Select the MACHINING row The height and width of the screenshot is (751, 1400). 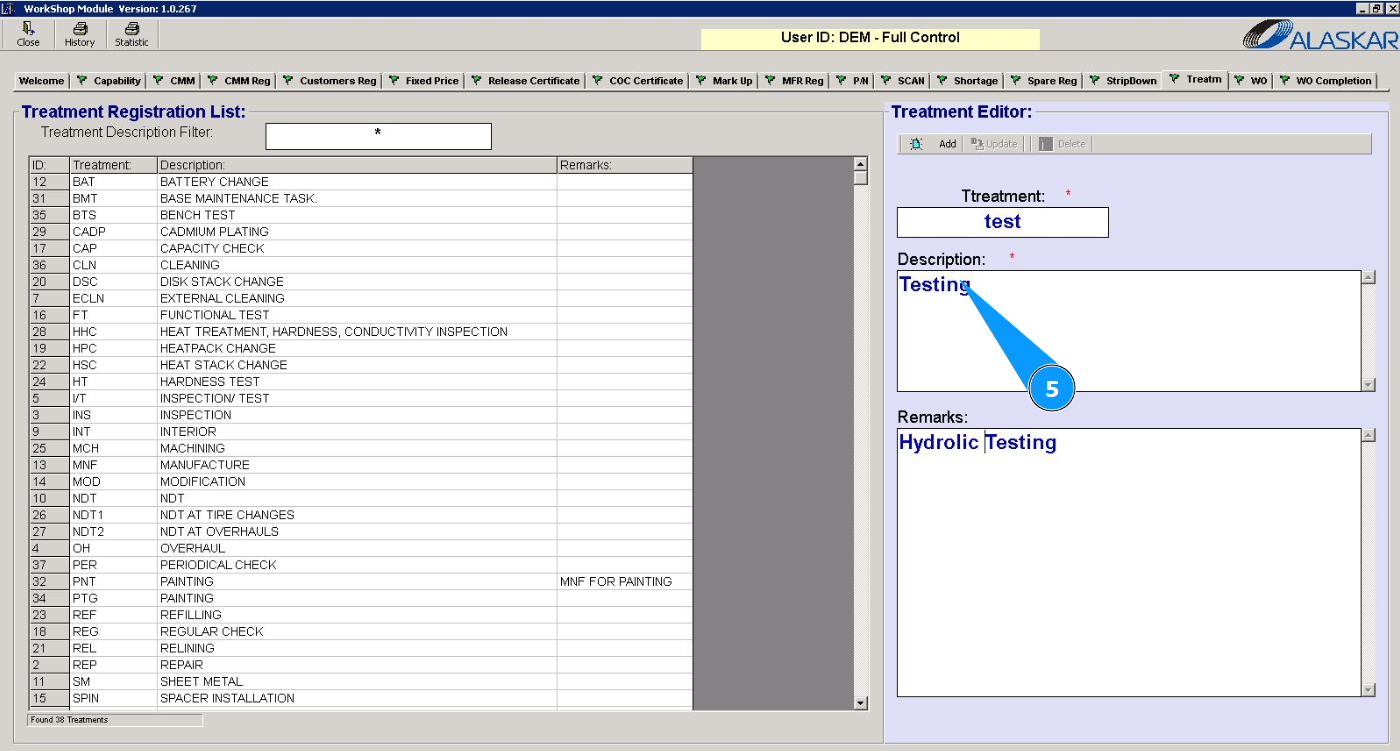(360, 448)
